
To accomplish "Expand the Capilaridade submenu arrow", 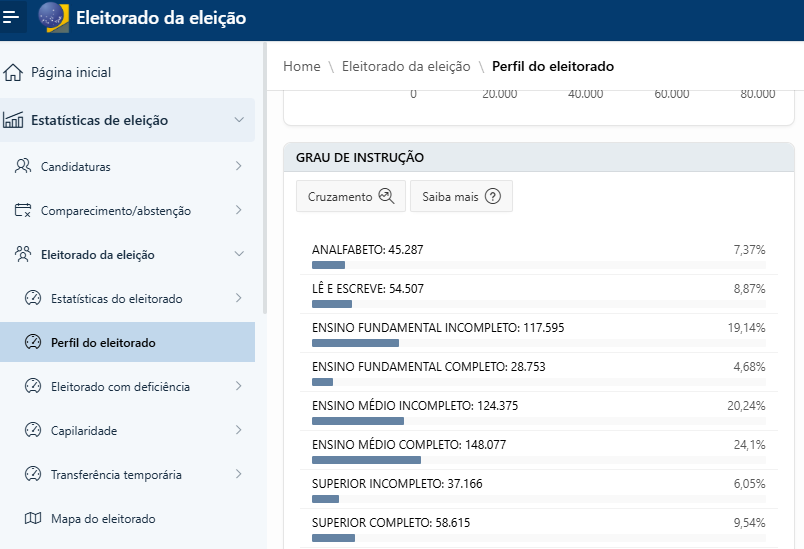I will [238, 430].
